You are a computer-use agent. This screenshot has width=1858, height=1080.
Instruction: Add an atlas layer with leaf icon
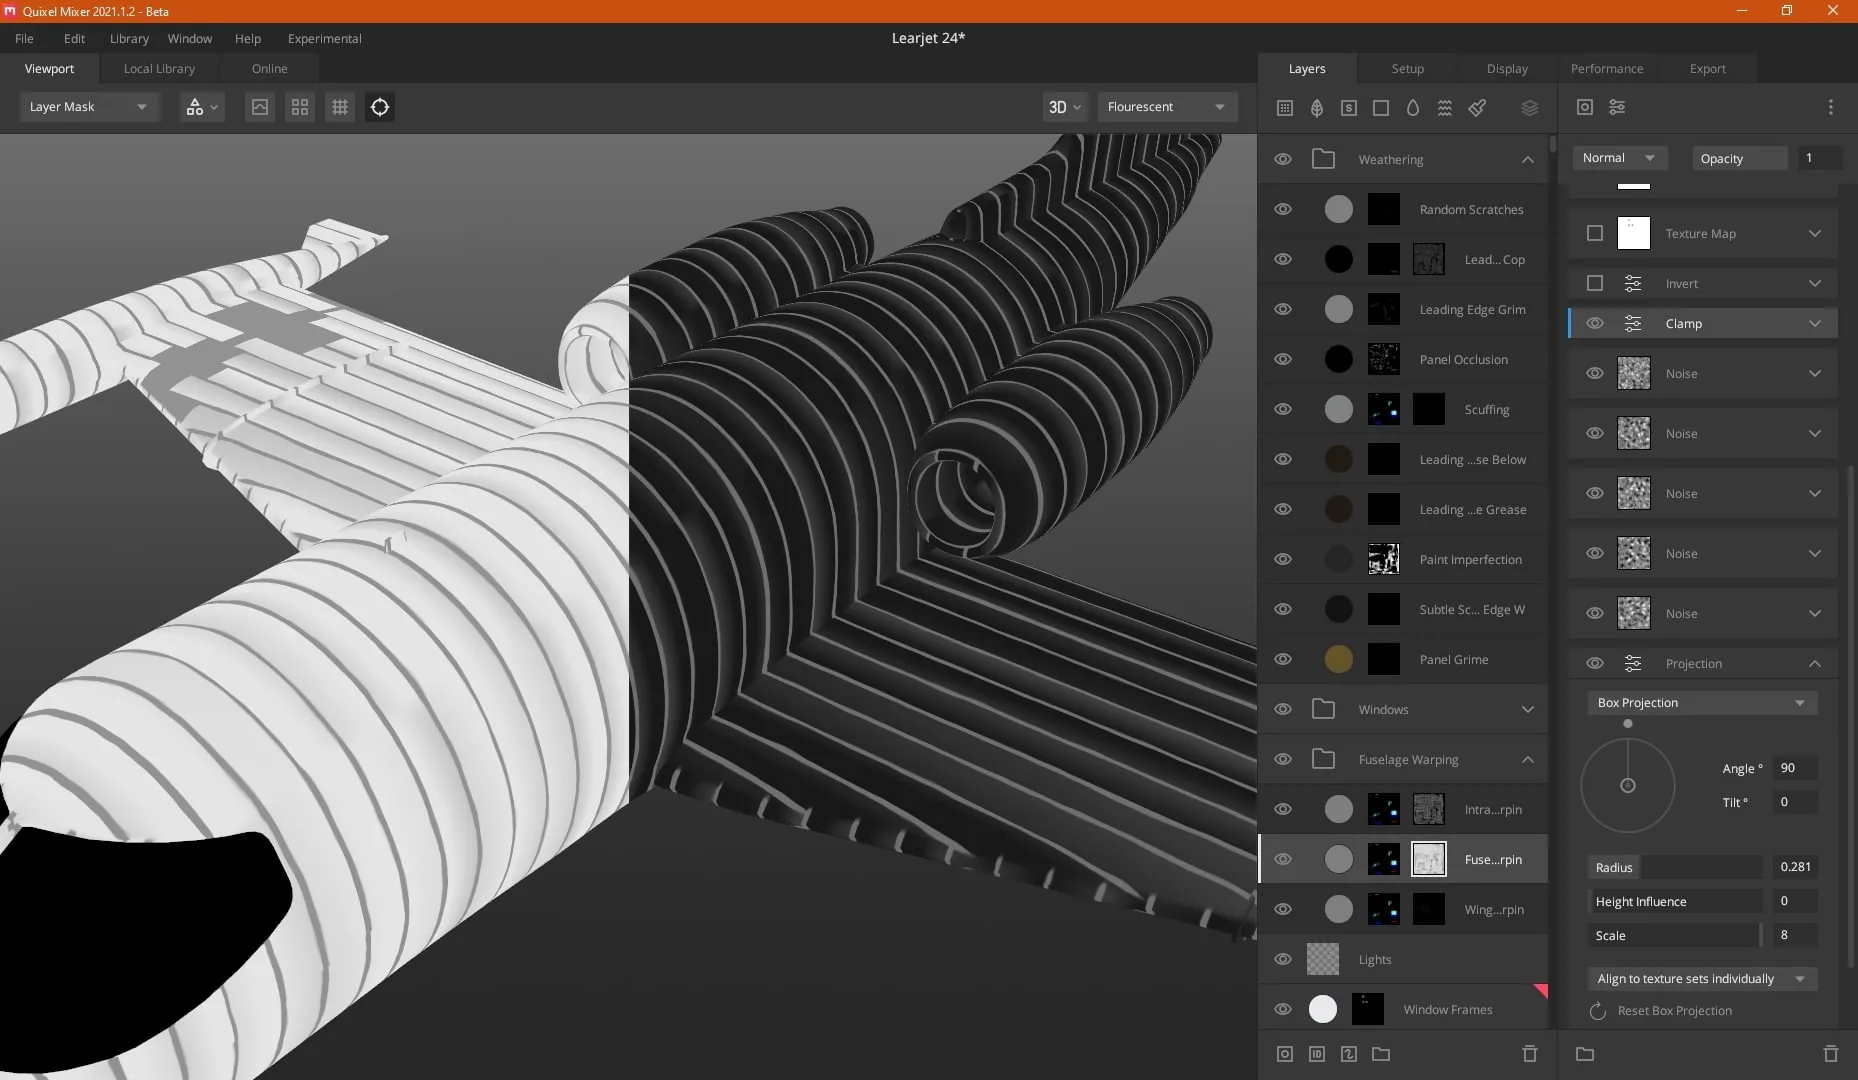click(1317, 107)
